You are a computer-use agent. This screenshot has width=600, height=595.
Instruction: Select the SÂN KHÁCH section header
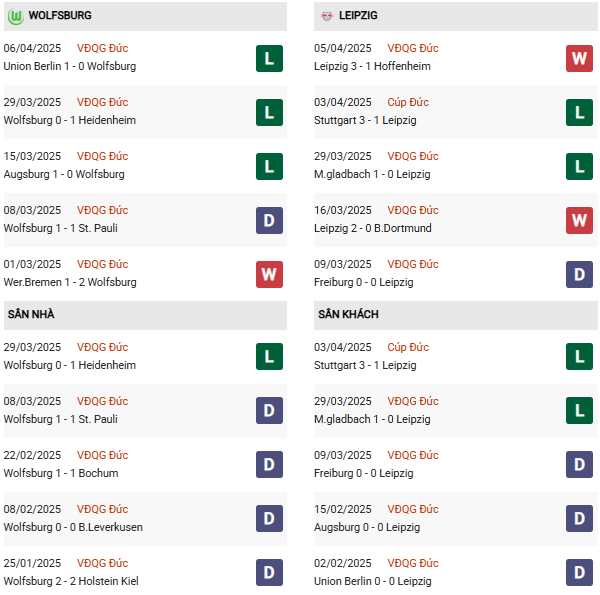pos(348,315)
